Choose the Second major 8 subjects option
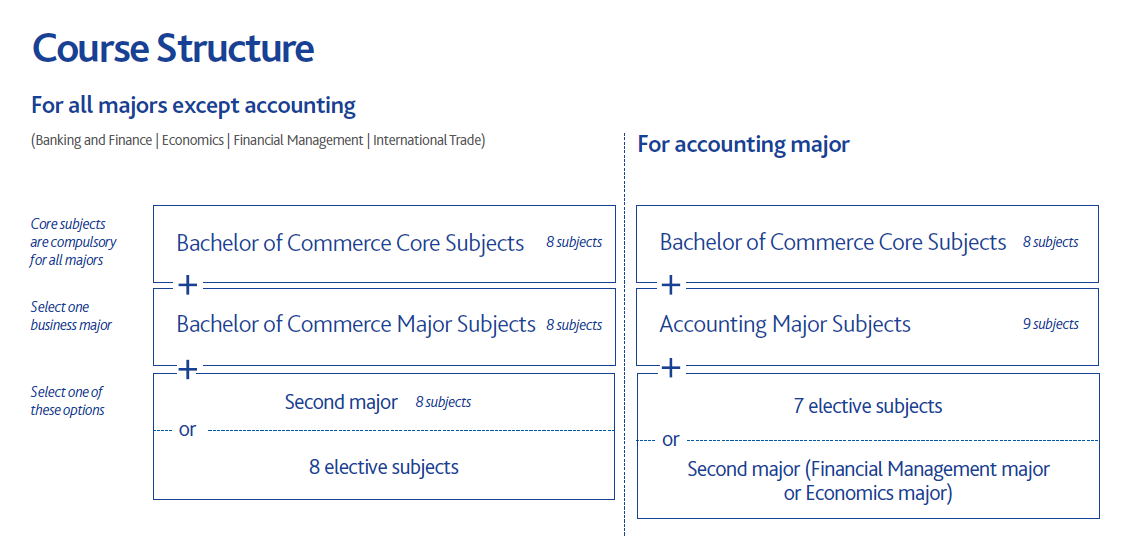Viewport: 1131px width, 546px height. pyautogui.click(x=377, y=402)
